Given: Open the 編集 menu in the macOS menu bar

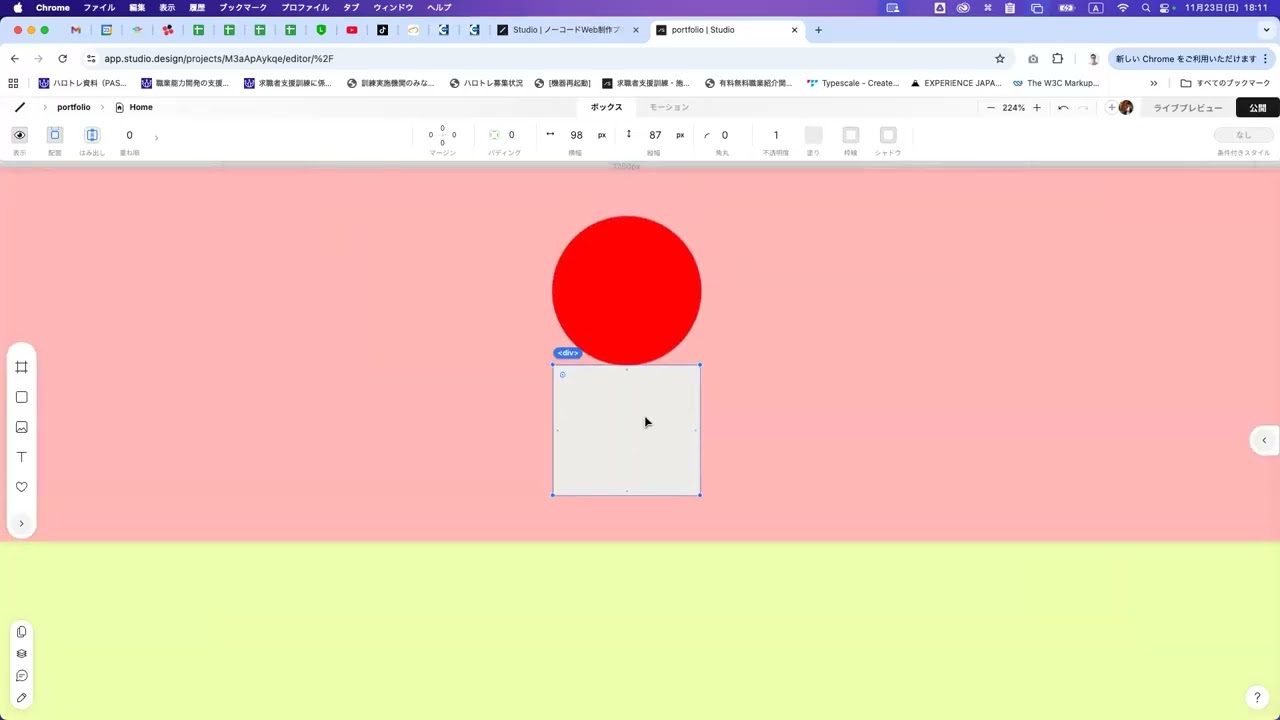Looking at the screenshot, I should coord(137,7).
